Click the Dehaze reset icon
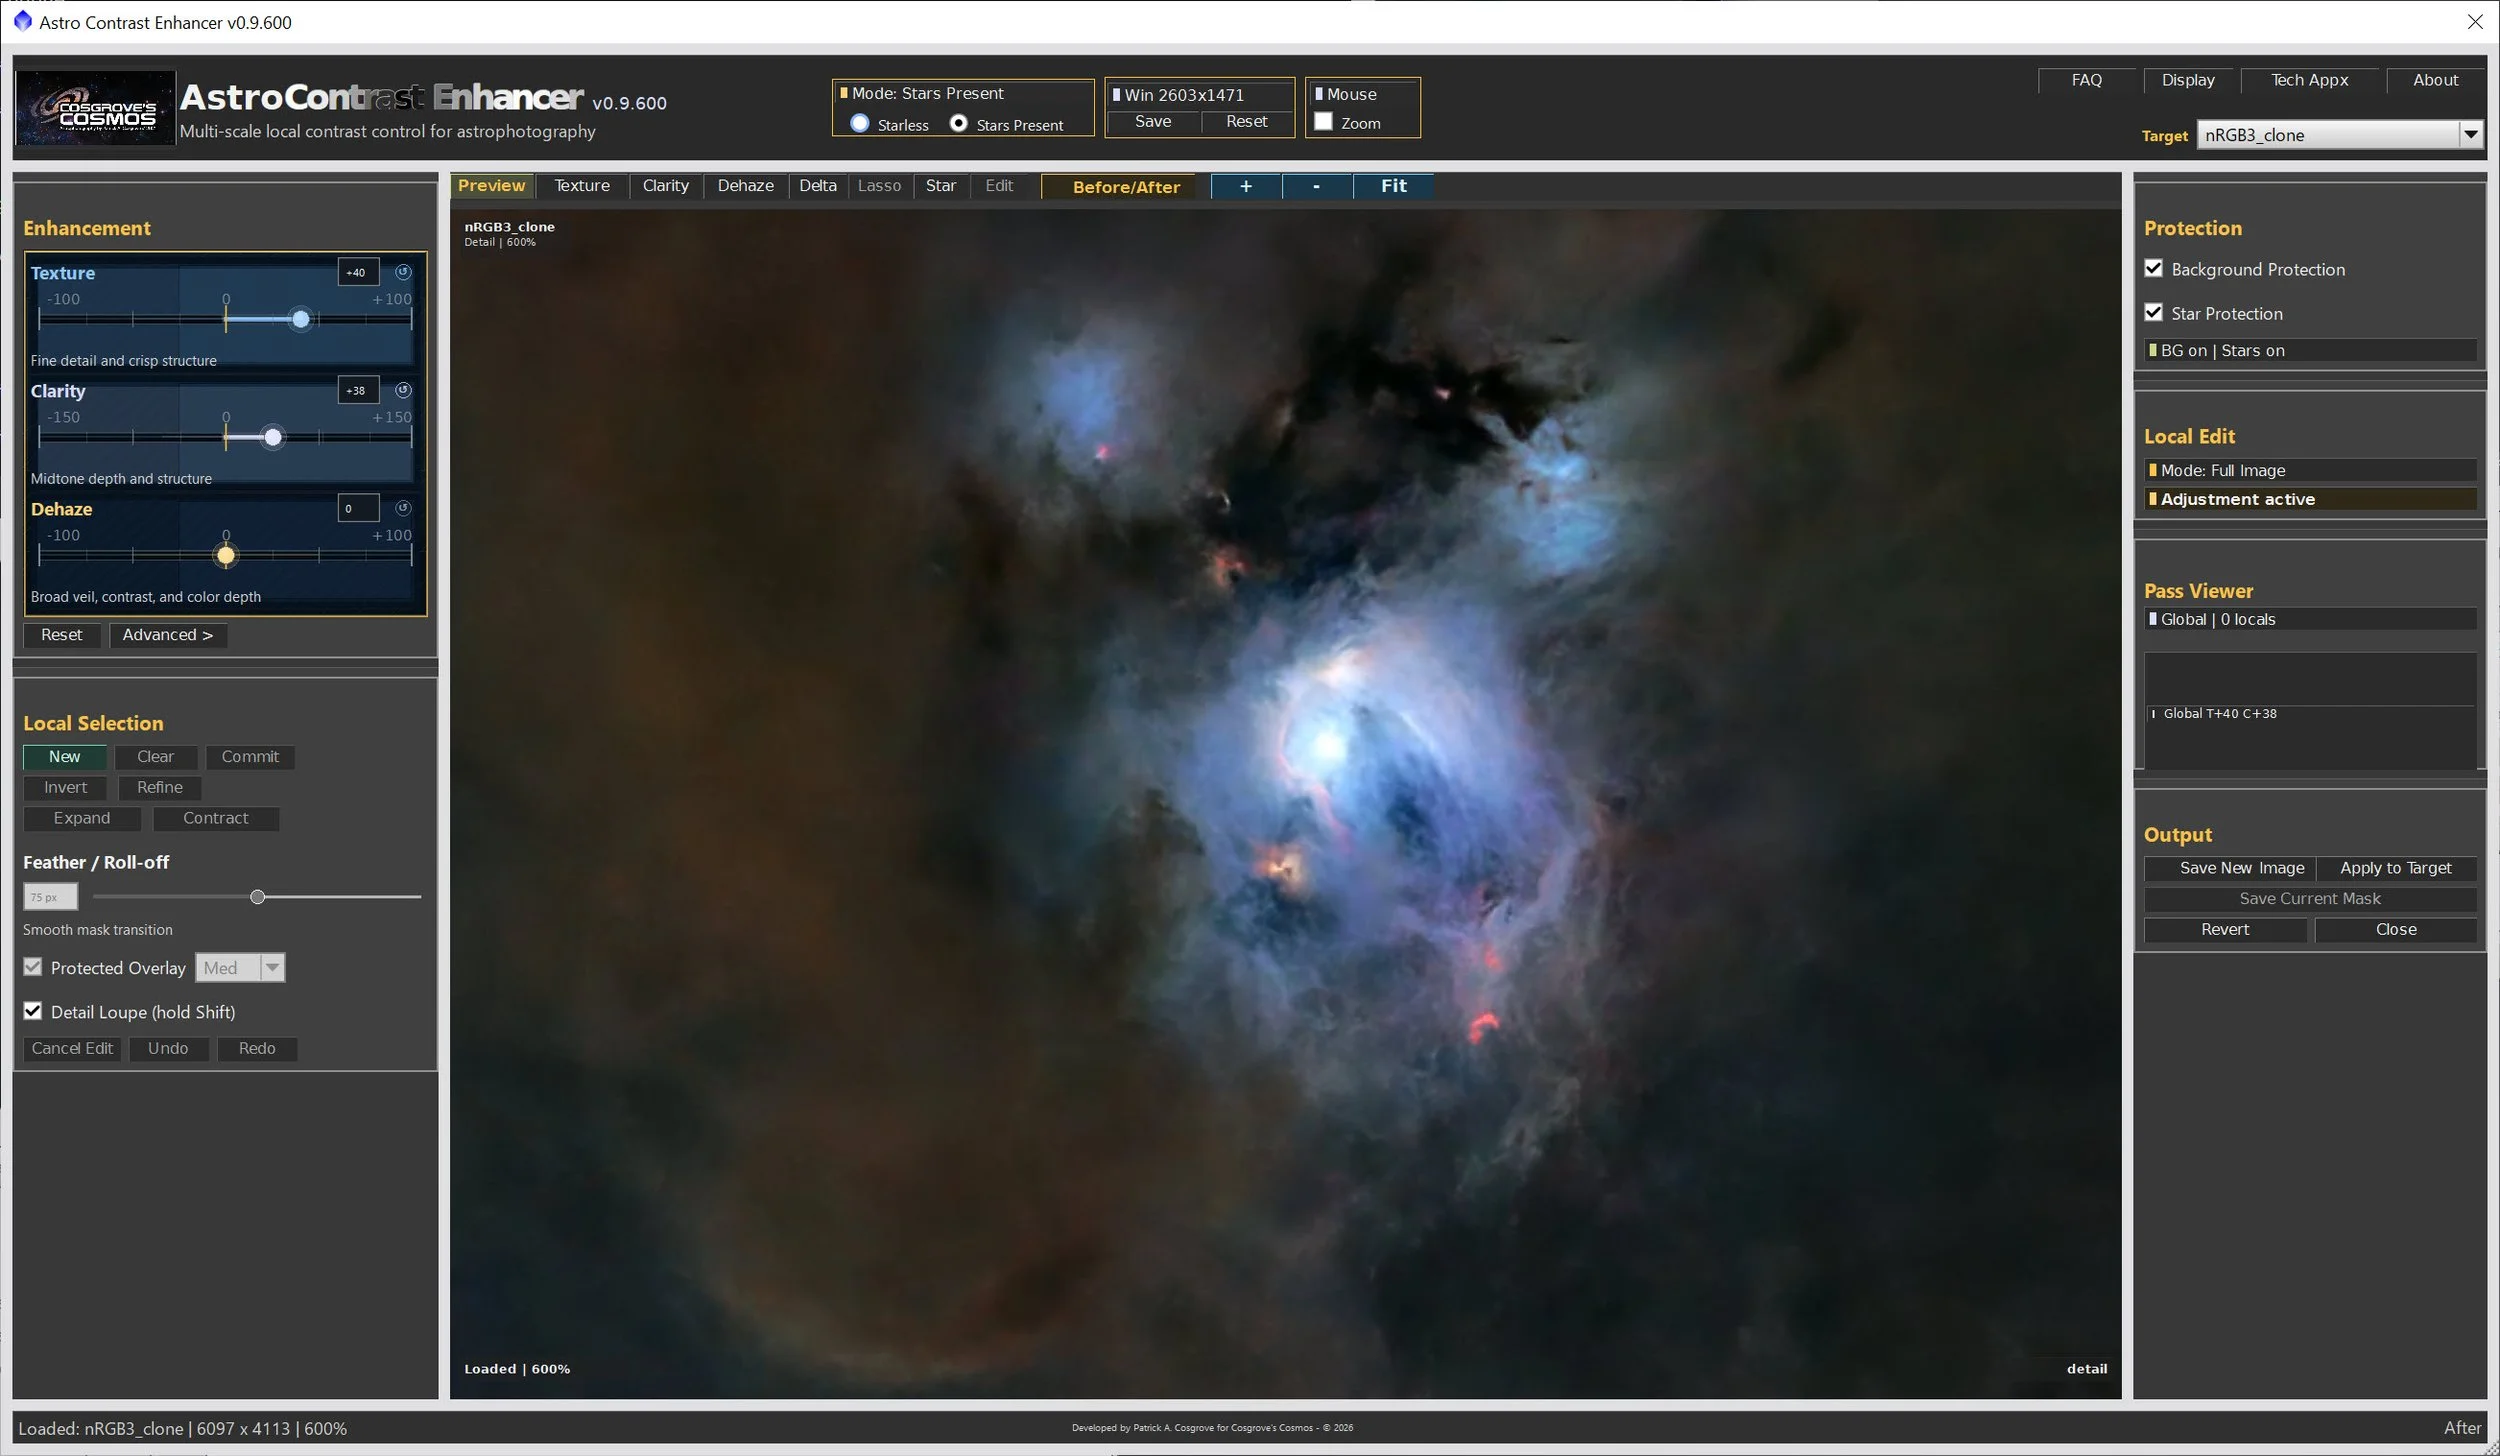The width and height of the screenshot is (2500, 1456). [403, 508]
